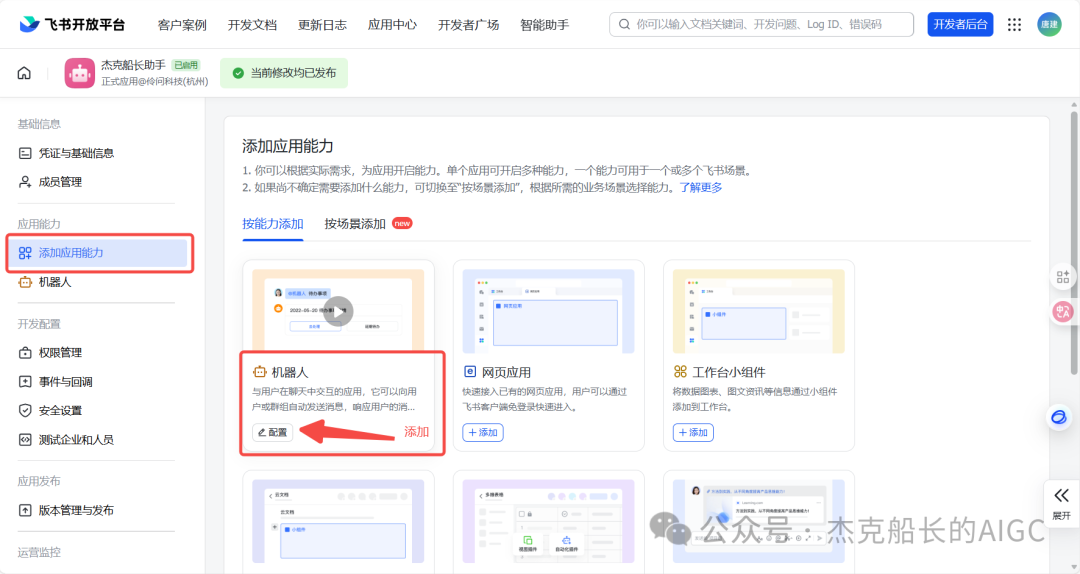Click 成员管理 person icon
Screen dimensions: 1080x574
tap(25, 182)
